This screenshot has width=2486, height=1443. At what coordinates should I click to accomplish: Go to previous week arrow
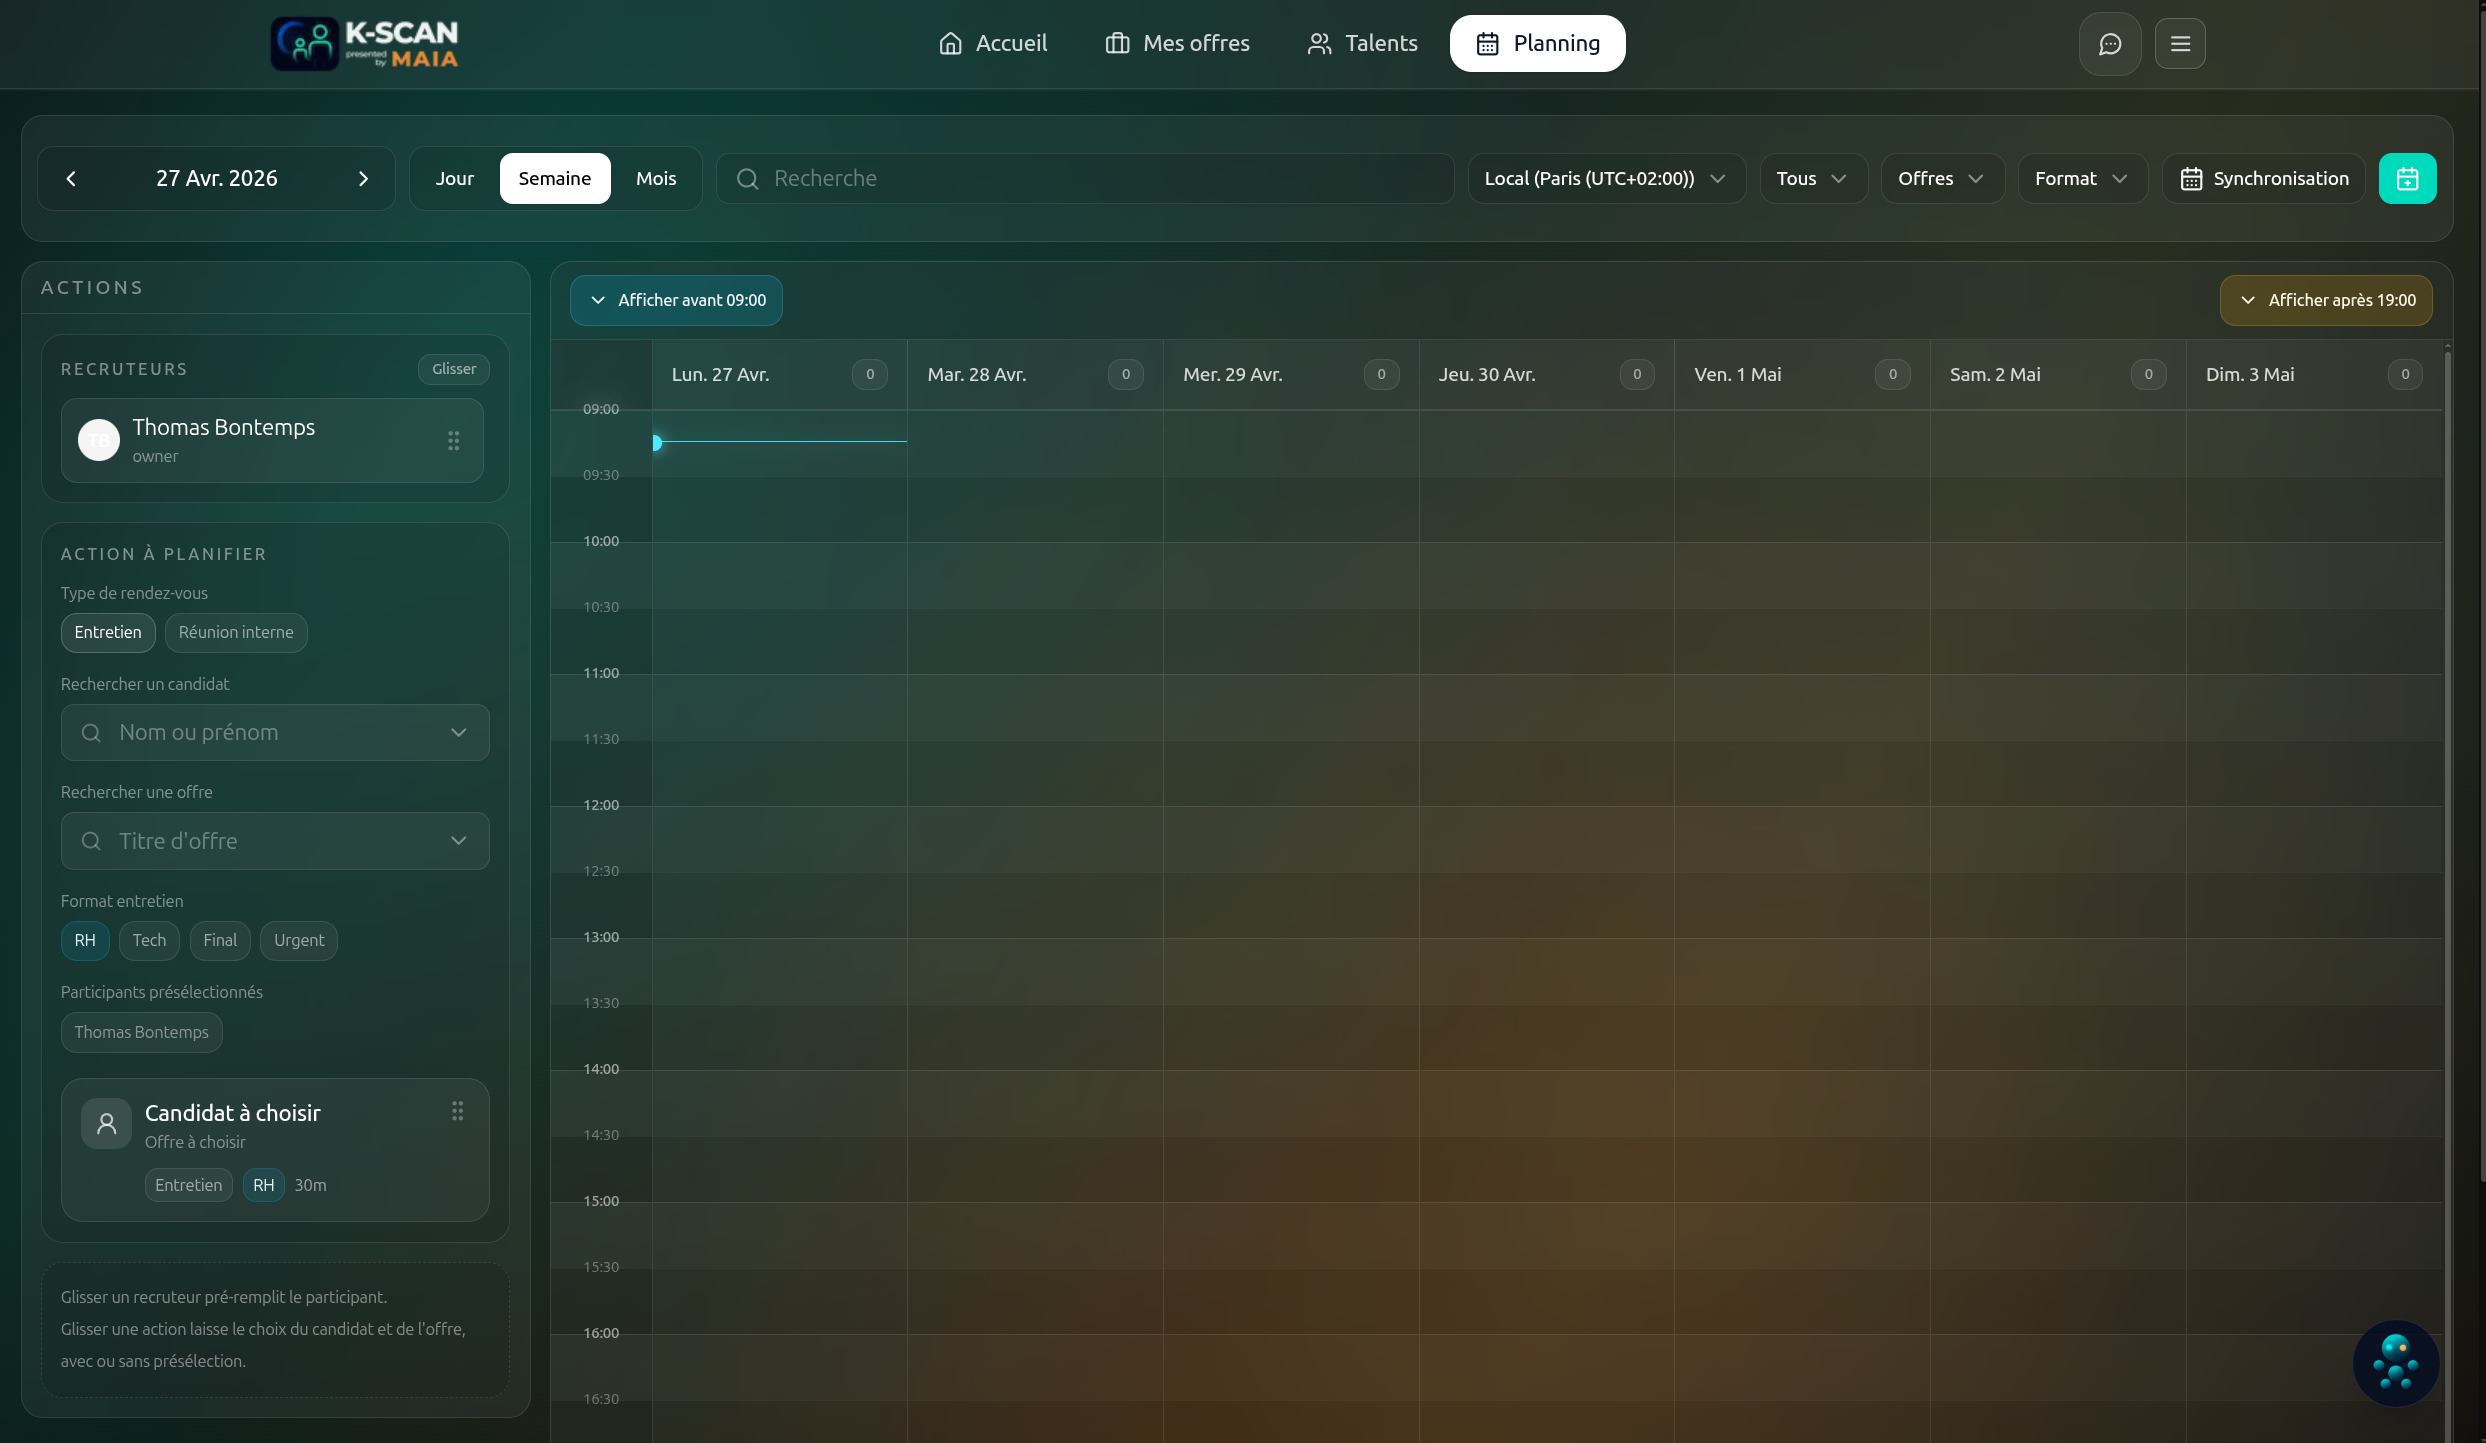[x=71, y=179]
